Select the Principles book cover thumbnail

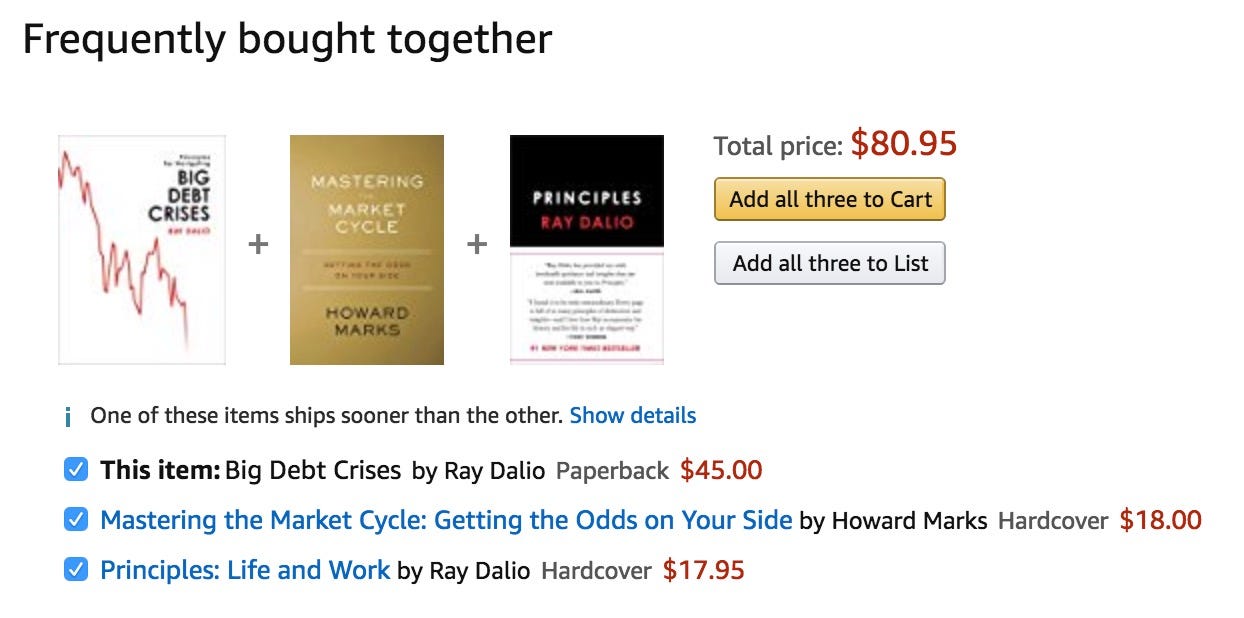click(x=586, y=250)
